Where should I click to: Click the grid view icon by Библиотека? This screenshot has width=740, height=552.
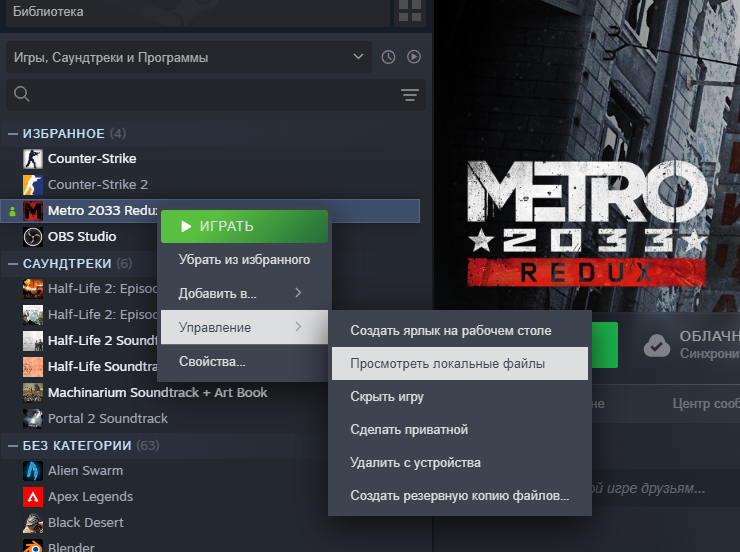click(410, 10)
